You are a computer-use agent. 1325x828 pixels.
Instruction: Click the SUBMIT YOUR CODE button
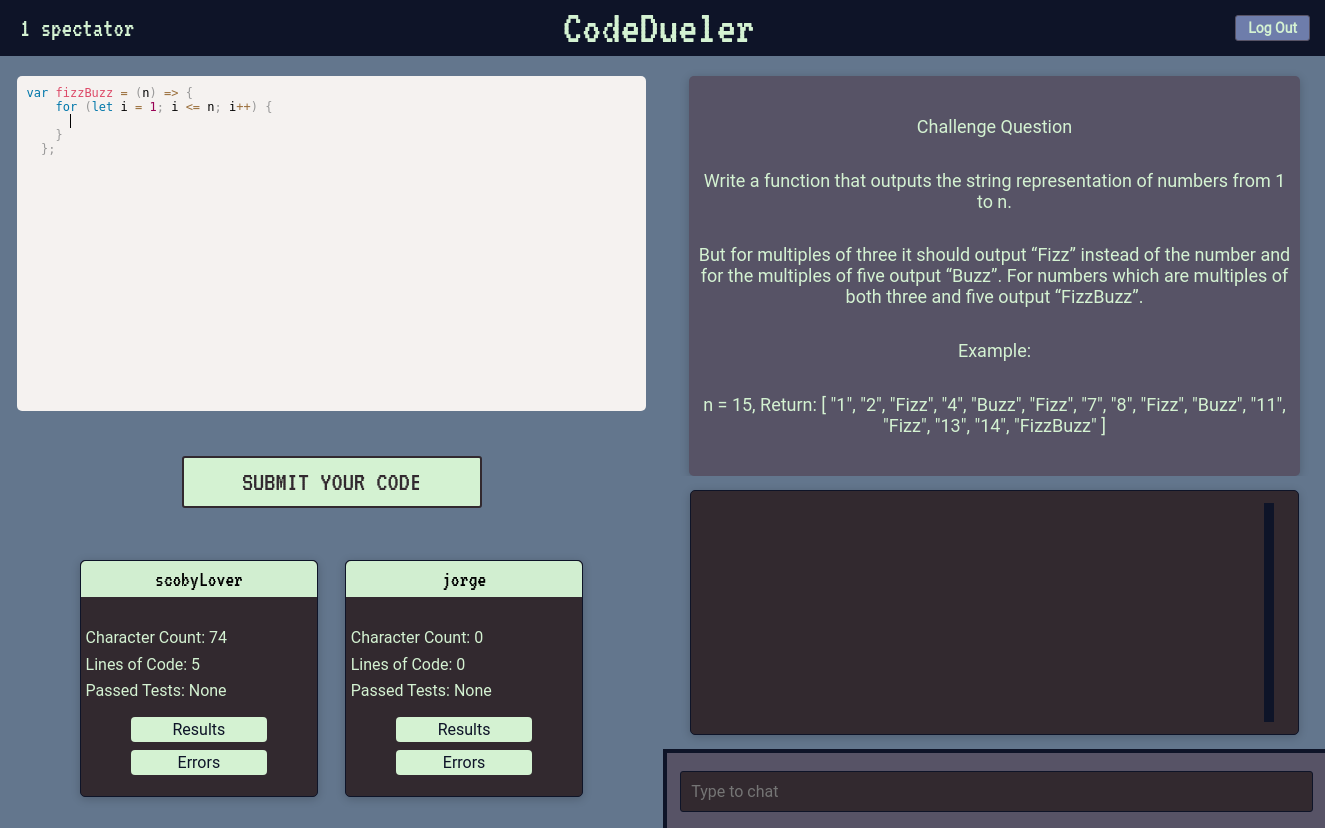coord(331,482)
